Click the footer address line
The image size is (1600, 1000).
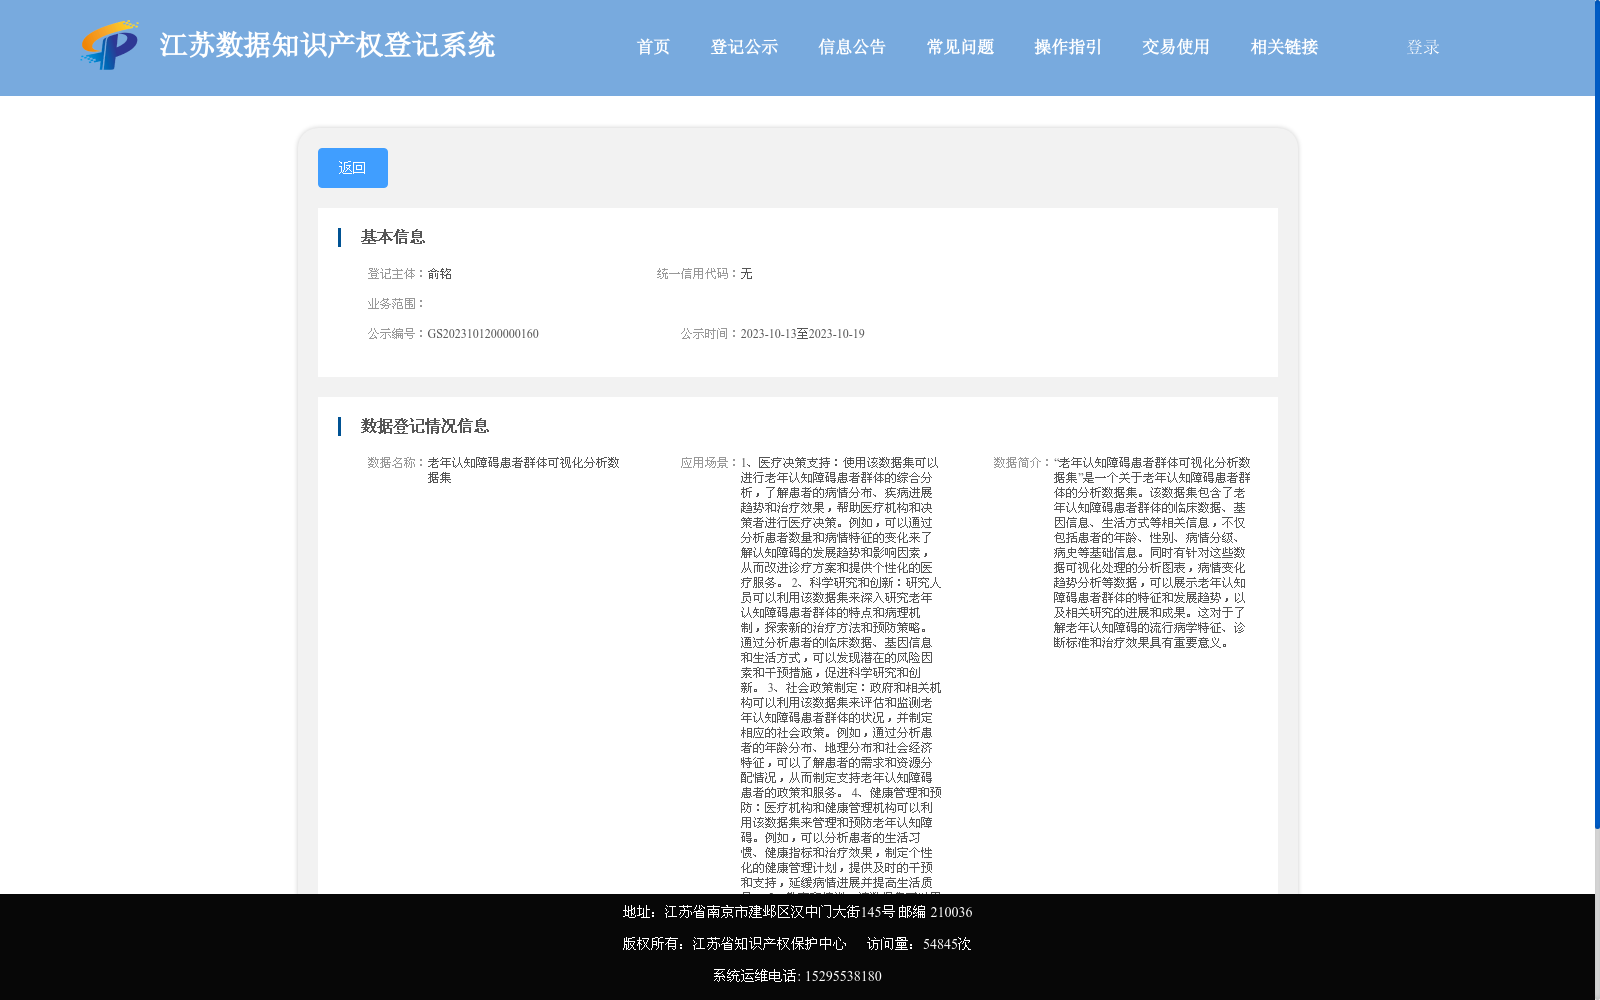(x=797, y=912)
